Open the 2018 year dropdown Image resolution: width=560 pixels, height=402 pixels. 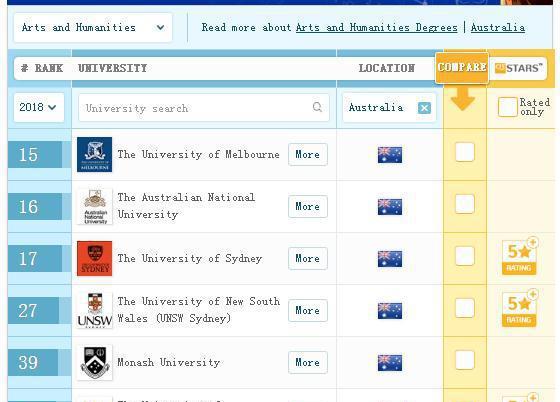[x=39, y=107]
